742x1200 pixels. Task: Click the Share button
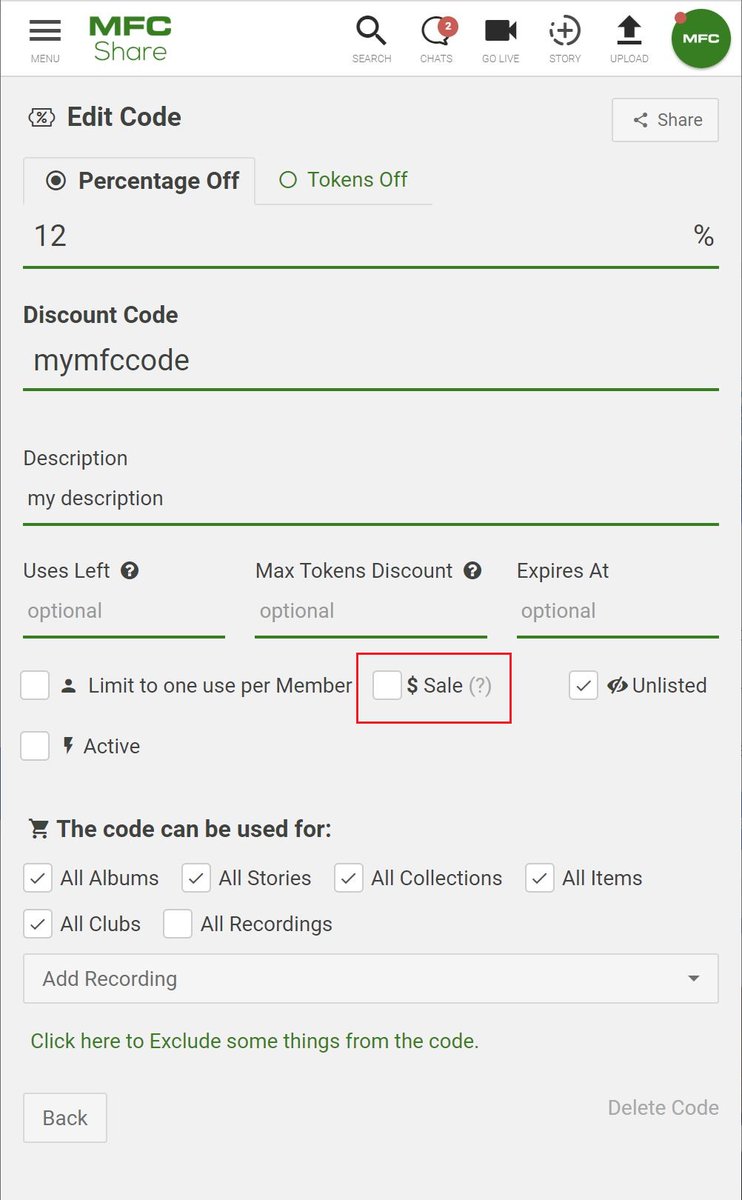pyautogui.click(x=665, y=120)
